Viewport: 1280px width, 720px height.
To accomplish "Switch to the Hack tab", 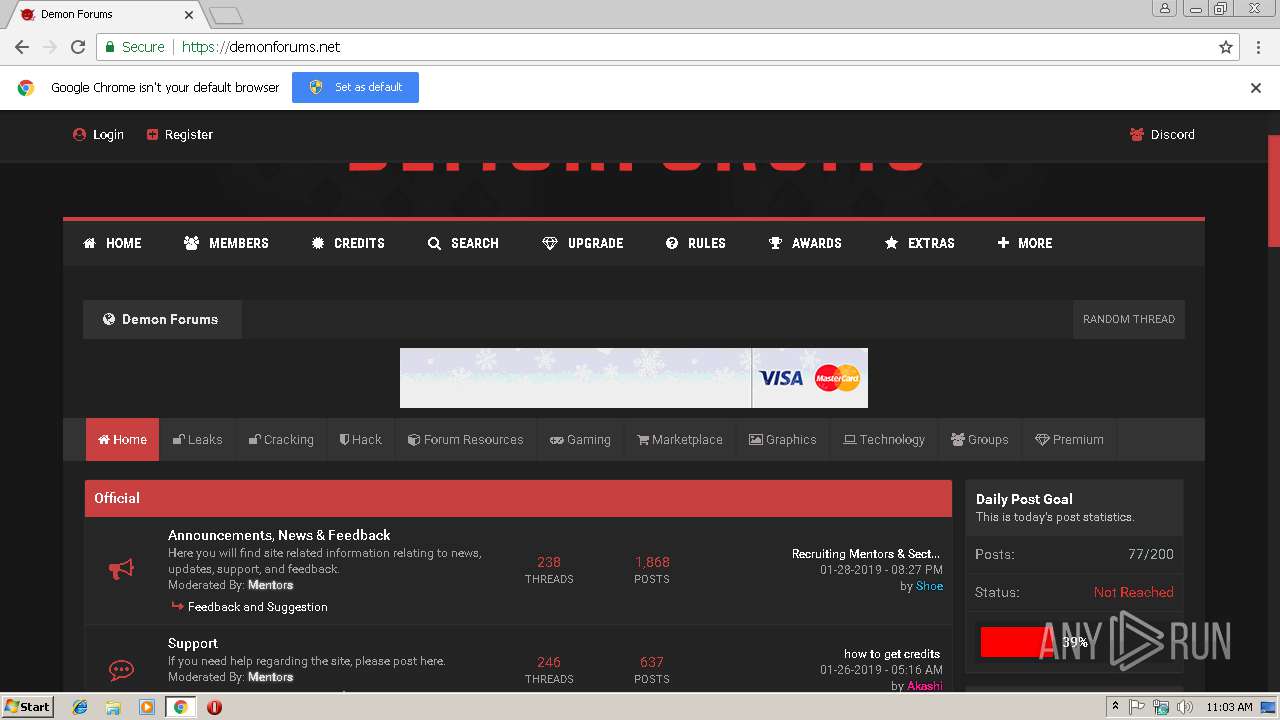I will (360, 439).
